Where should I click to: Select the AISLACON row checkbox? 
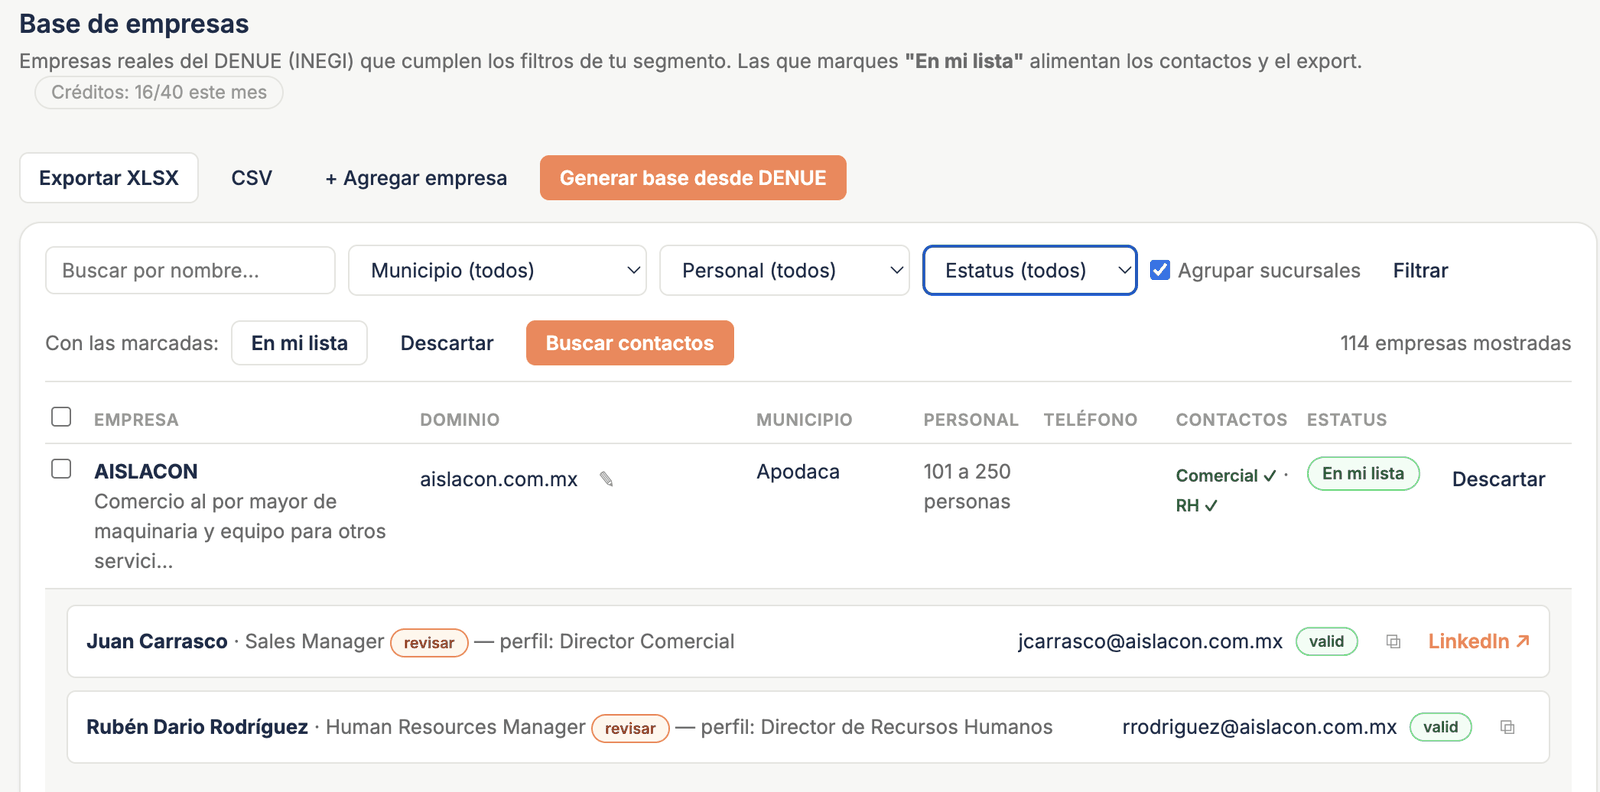pyautogui.click(x=61, y=468)
